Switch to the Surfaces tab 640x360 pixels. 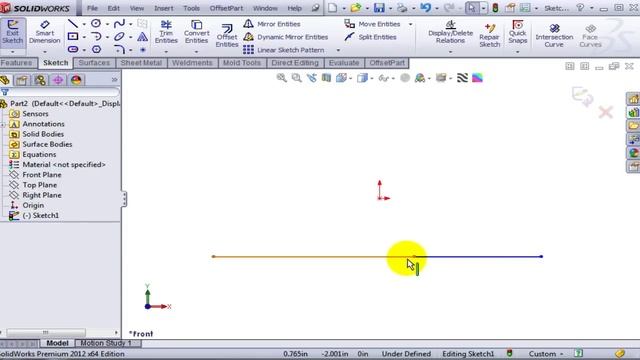pyautogui.click(x=94, y=63)
